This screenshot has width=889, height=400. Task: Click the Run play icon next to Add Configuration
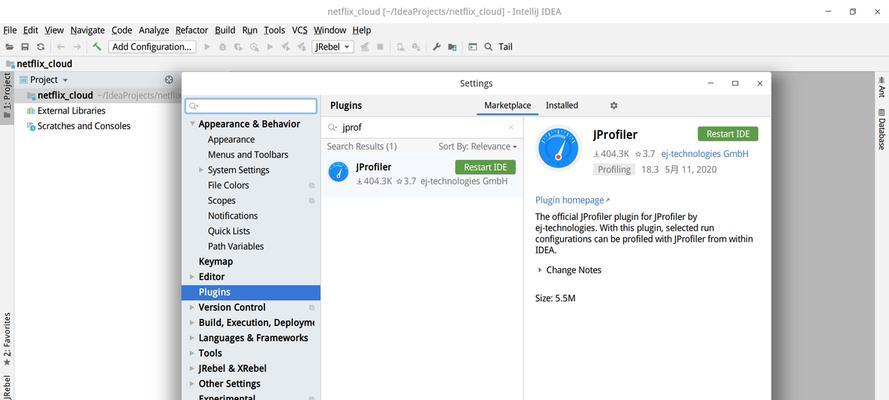point(207,47)
